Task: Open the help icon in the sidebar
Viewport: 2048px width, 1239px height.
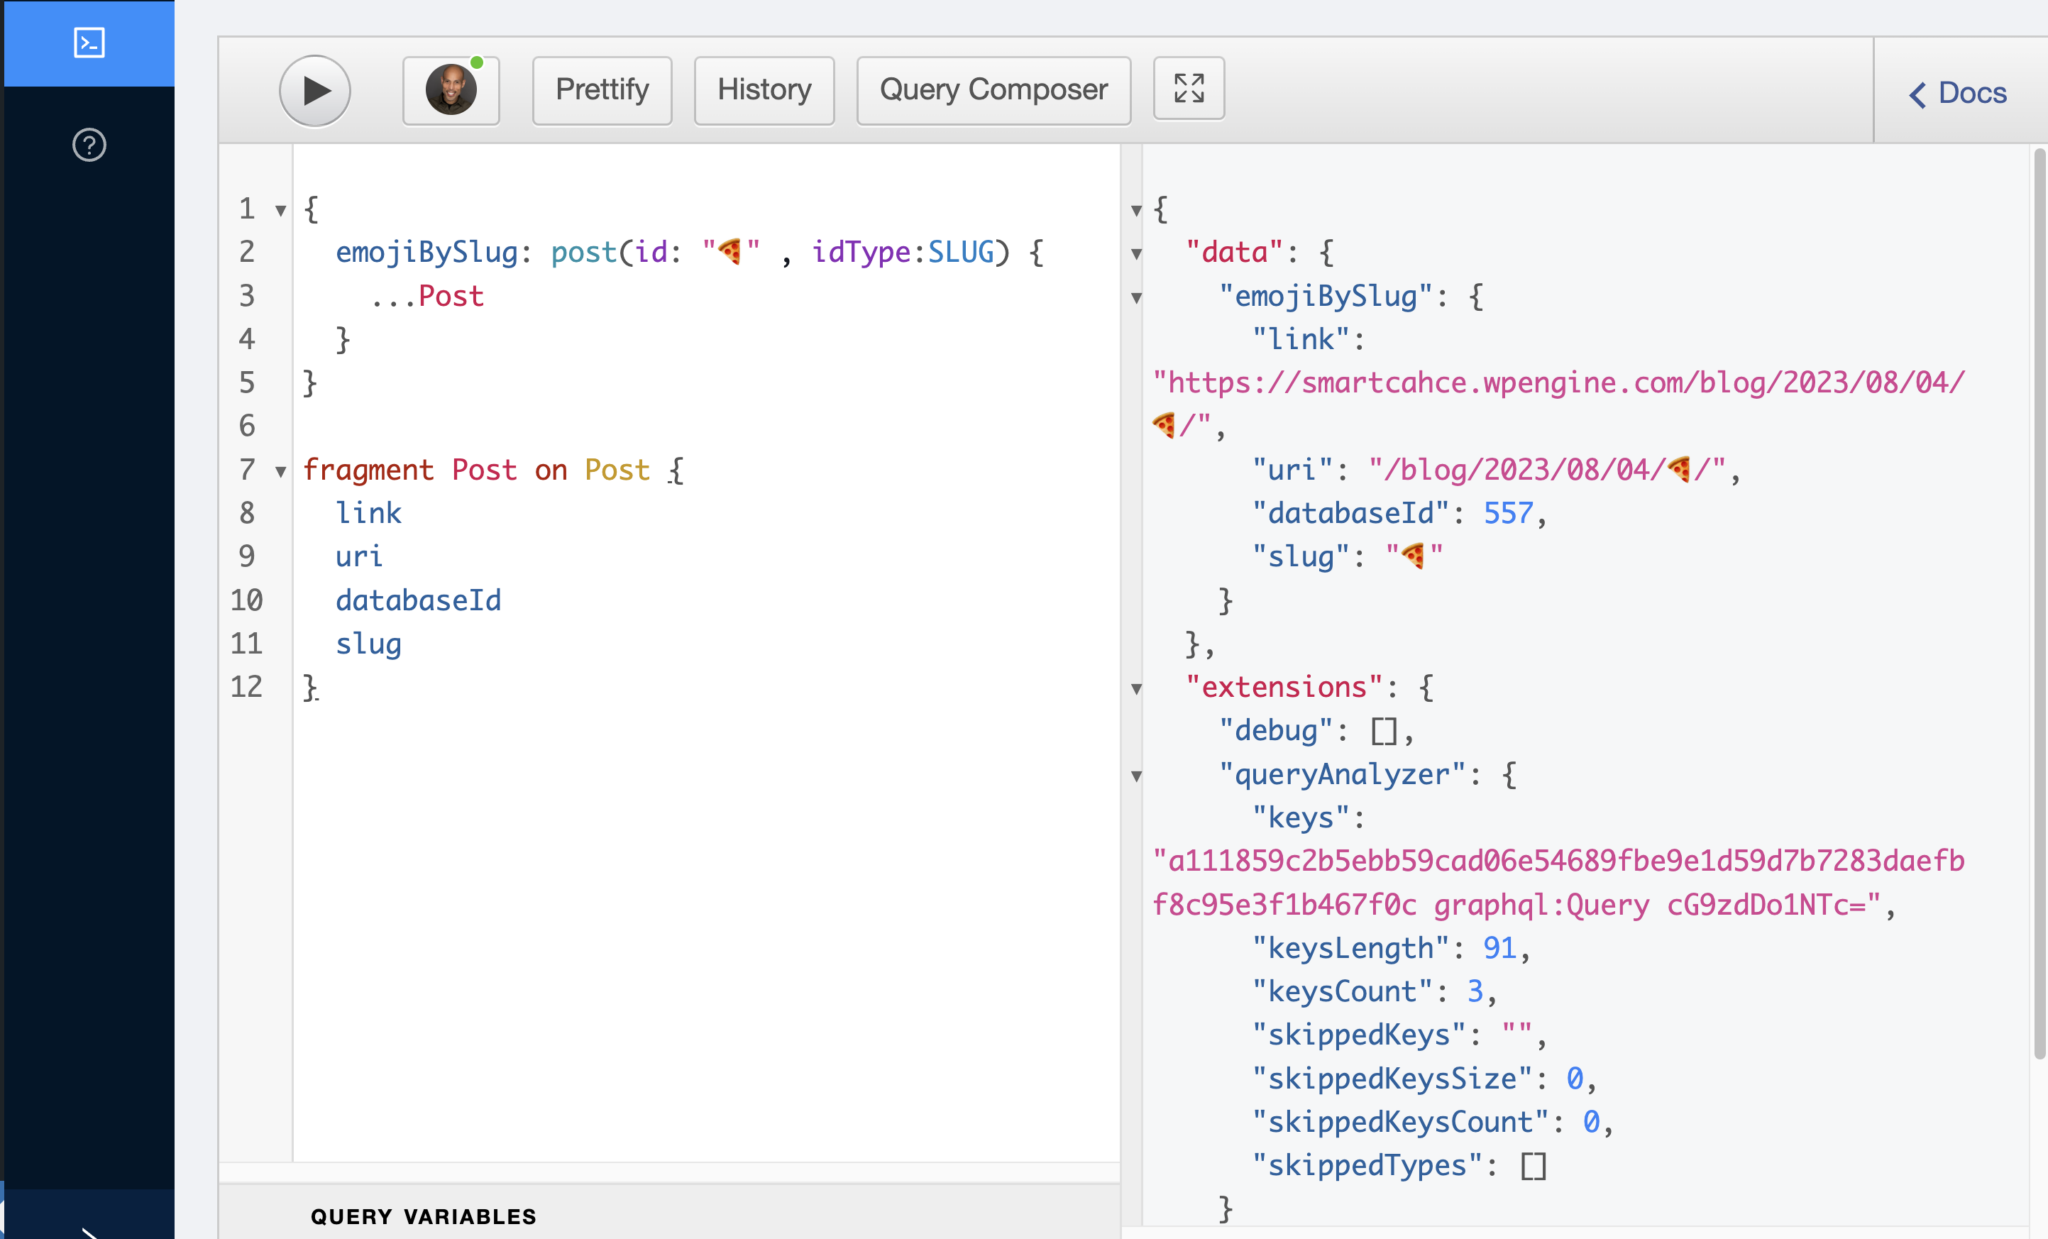Action: click(88, 146)
